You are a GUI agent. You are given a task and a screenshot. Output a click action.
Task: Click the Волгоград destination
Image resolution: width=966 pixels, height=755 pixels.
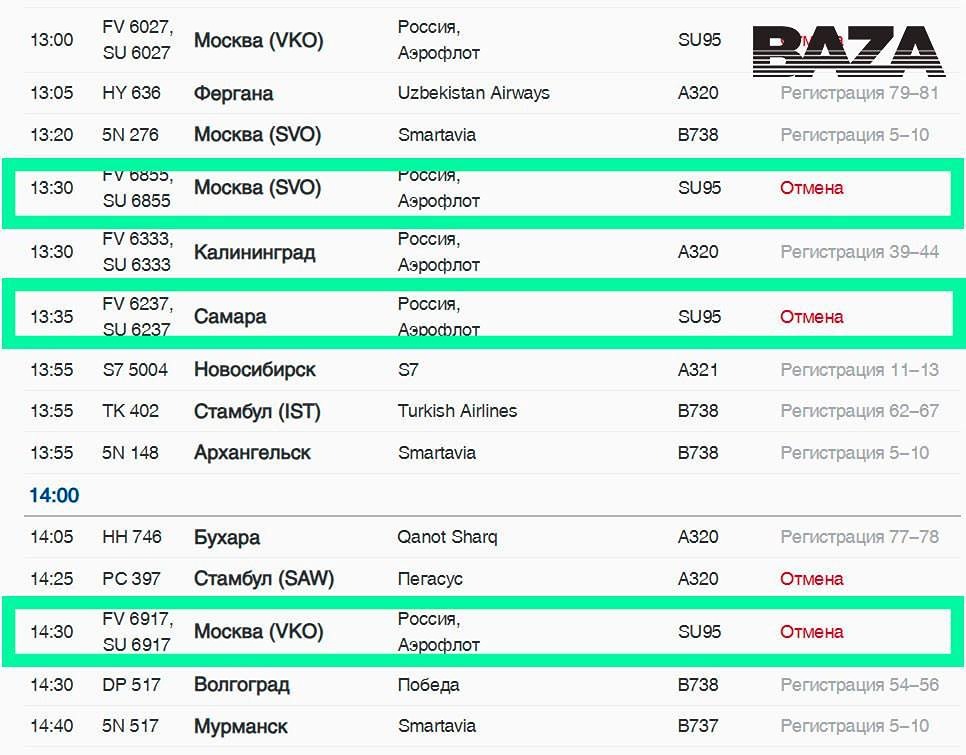pos(241,685)
